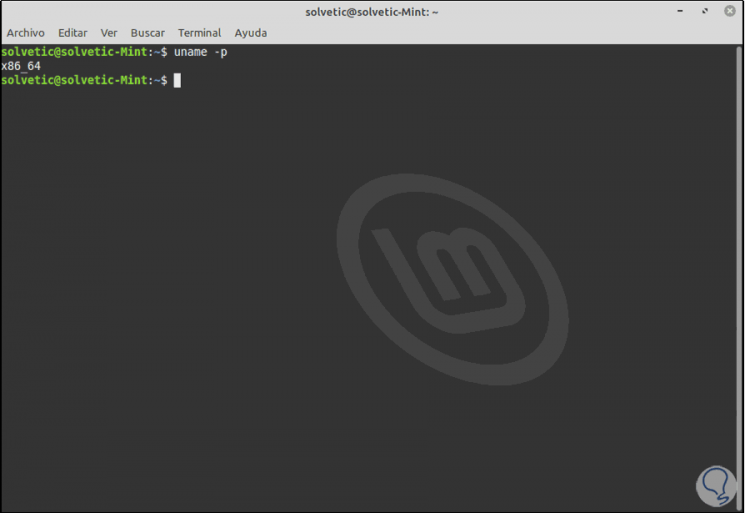745x513 pixels.
Task: Open the Ayuda menu
Action: tap(251, 33)
